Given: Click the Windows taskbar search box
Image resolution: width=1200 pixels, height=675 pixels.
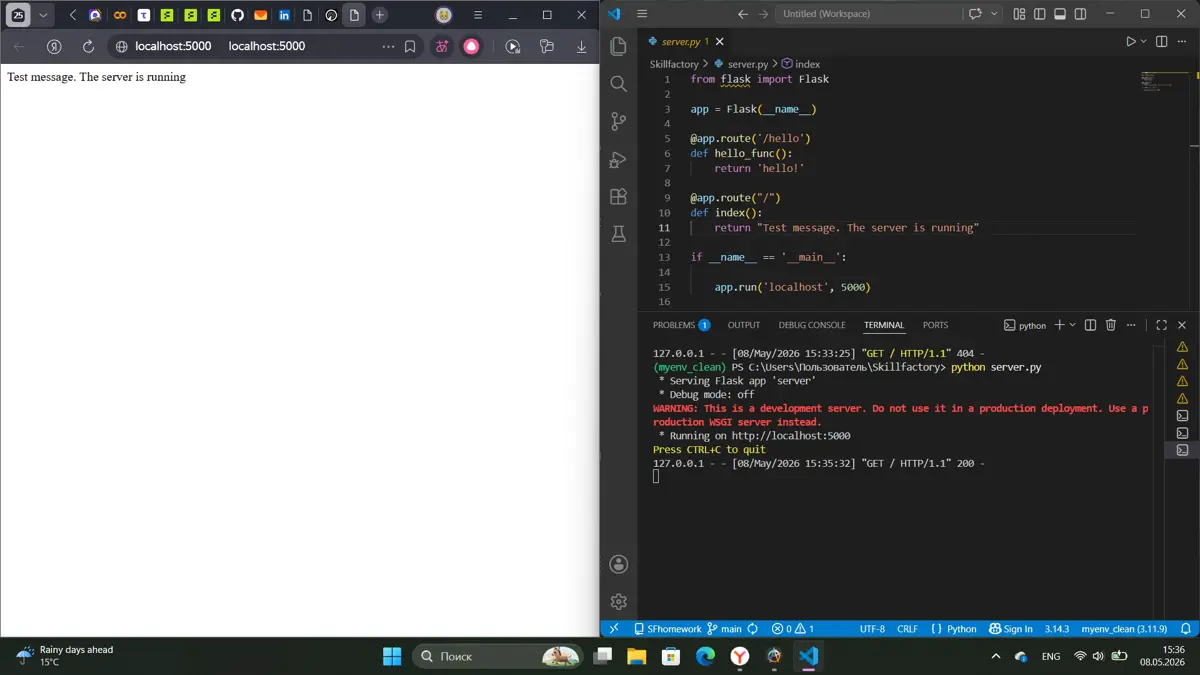Looking at the screenshot, I should pyautogui.click(x=497, y=656).
